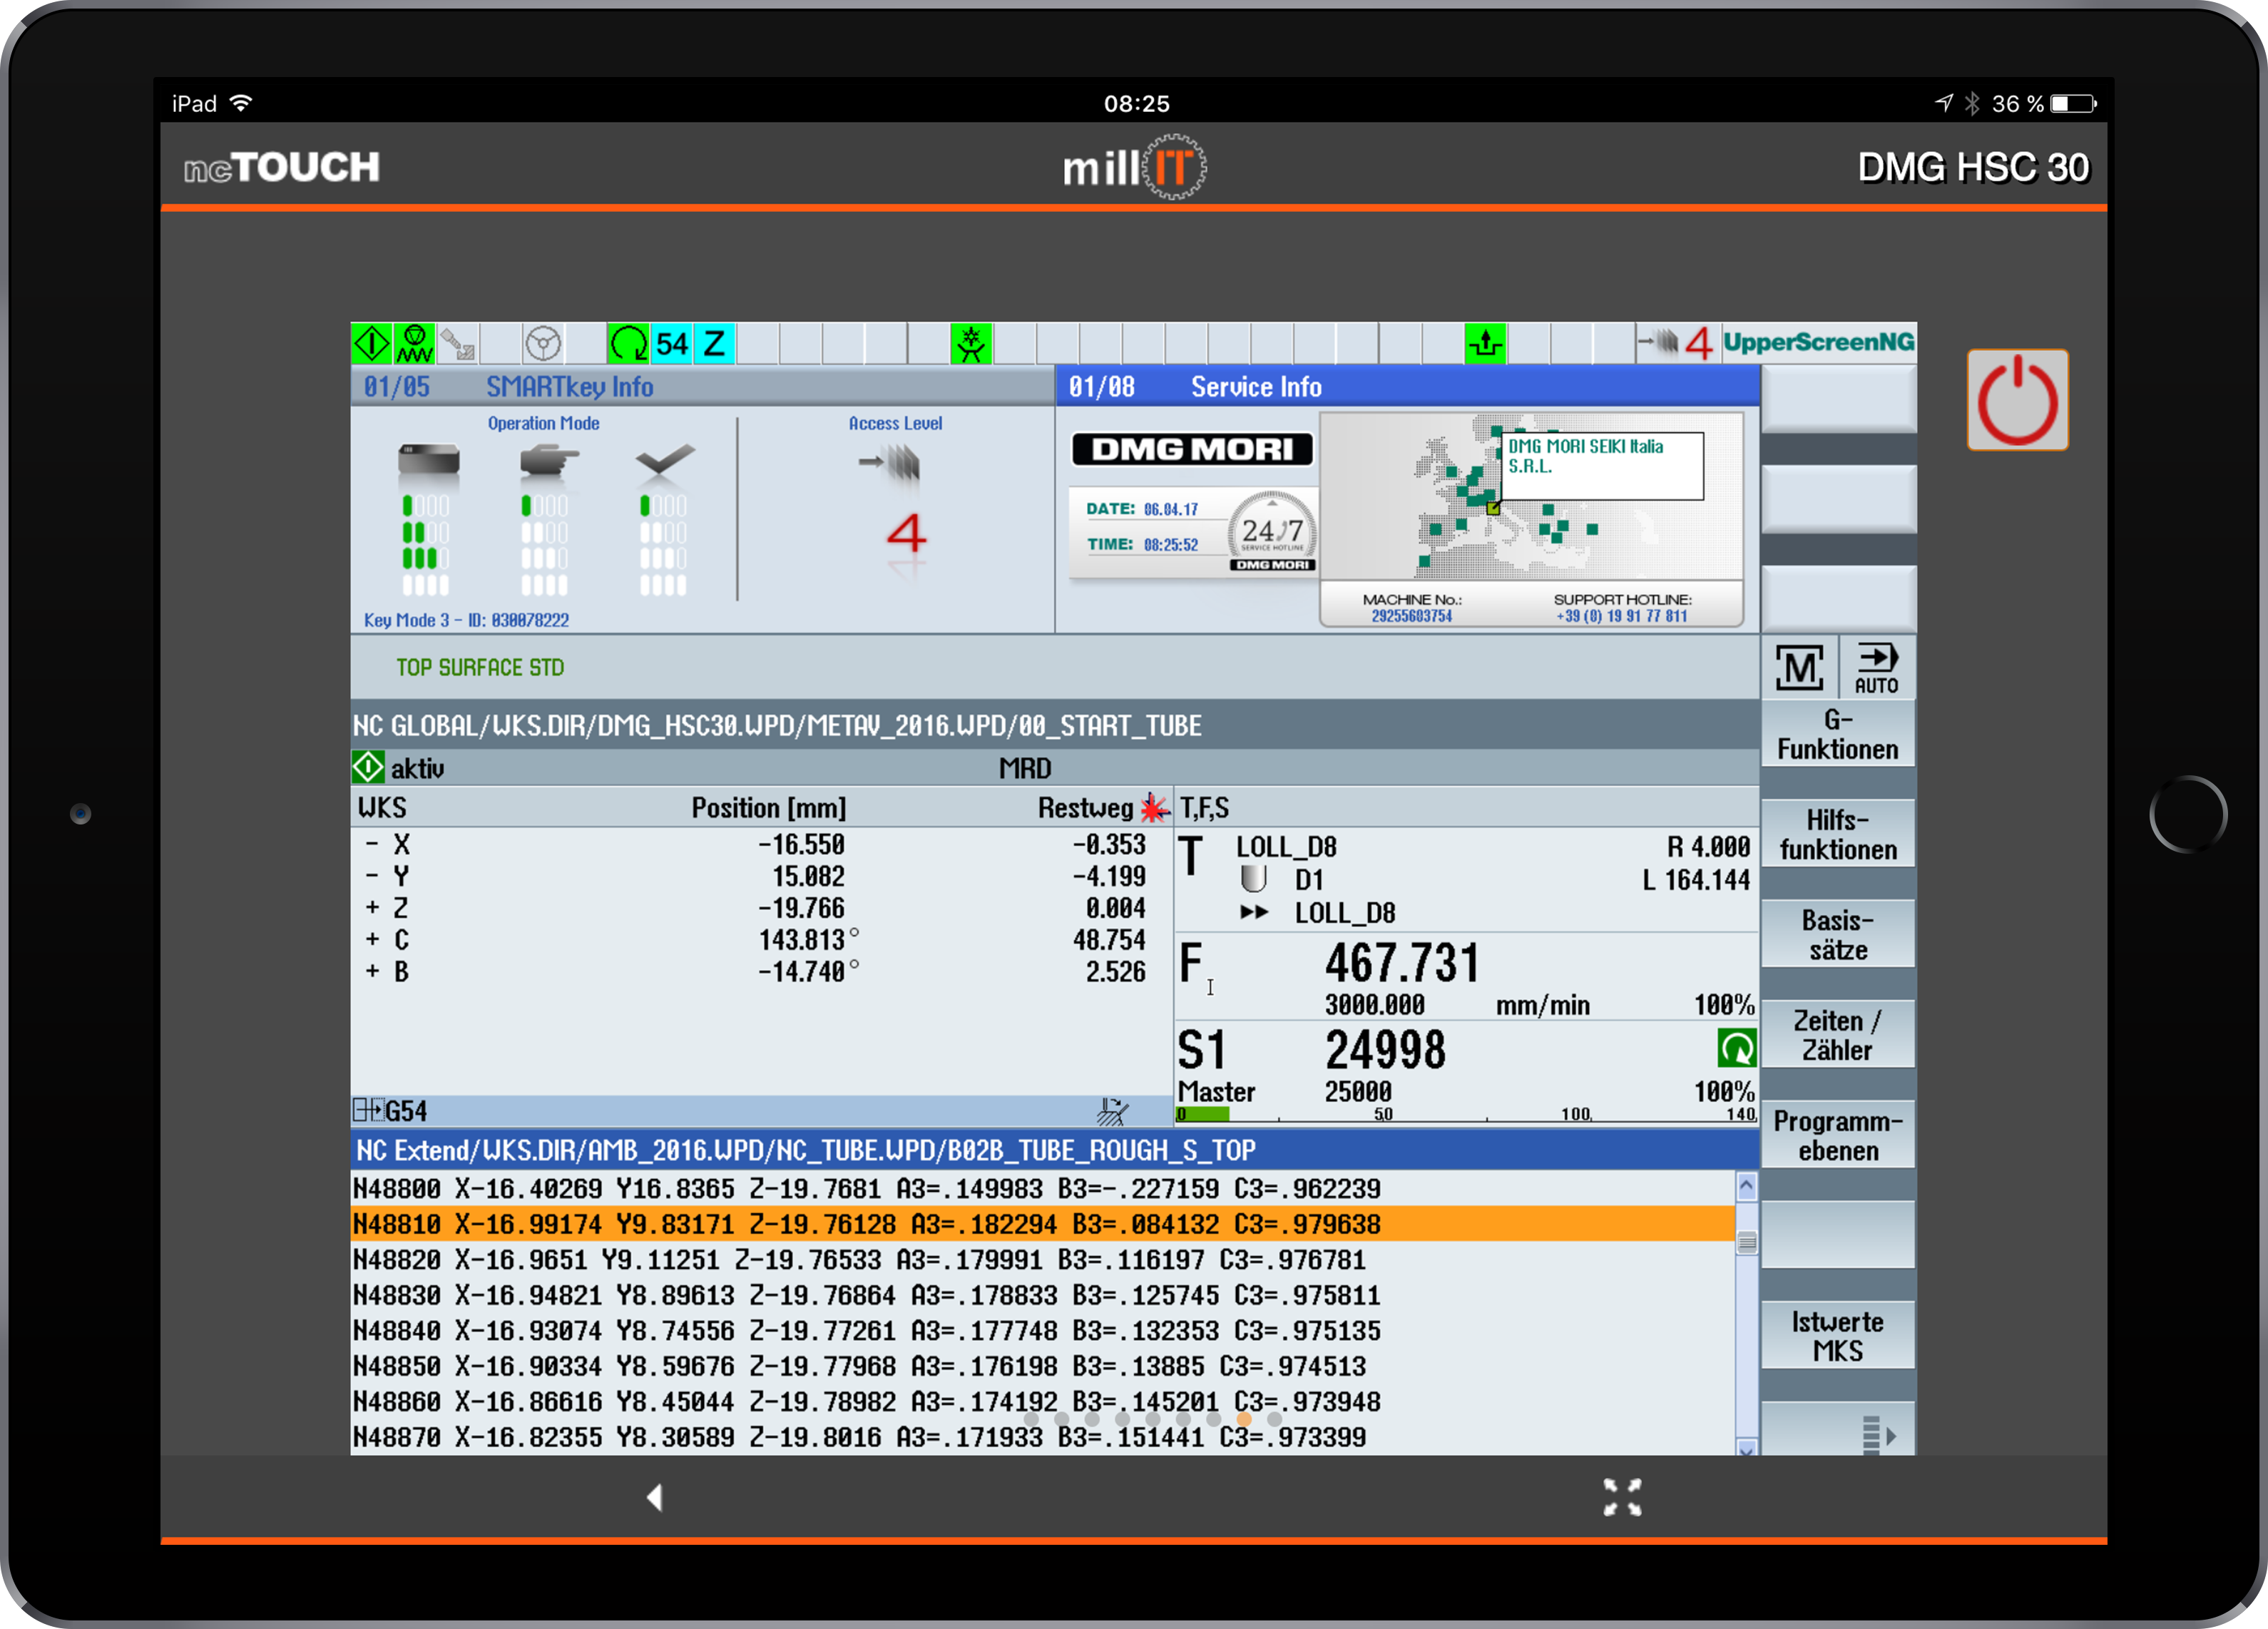The image size is (2268, 1629).
Task: Click the green spindle direction icon
Action: [x=1736, y=1048]
